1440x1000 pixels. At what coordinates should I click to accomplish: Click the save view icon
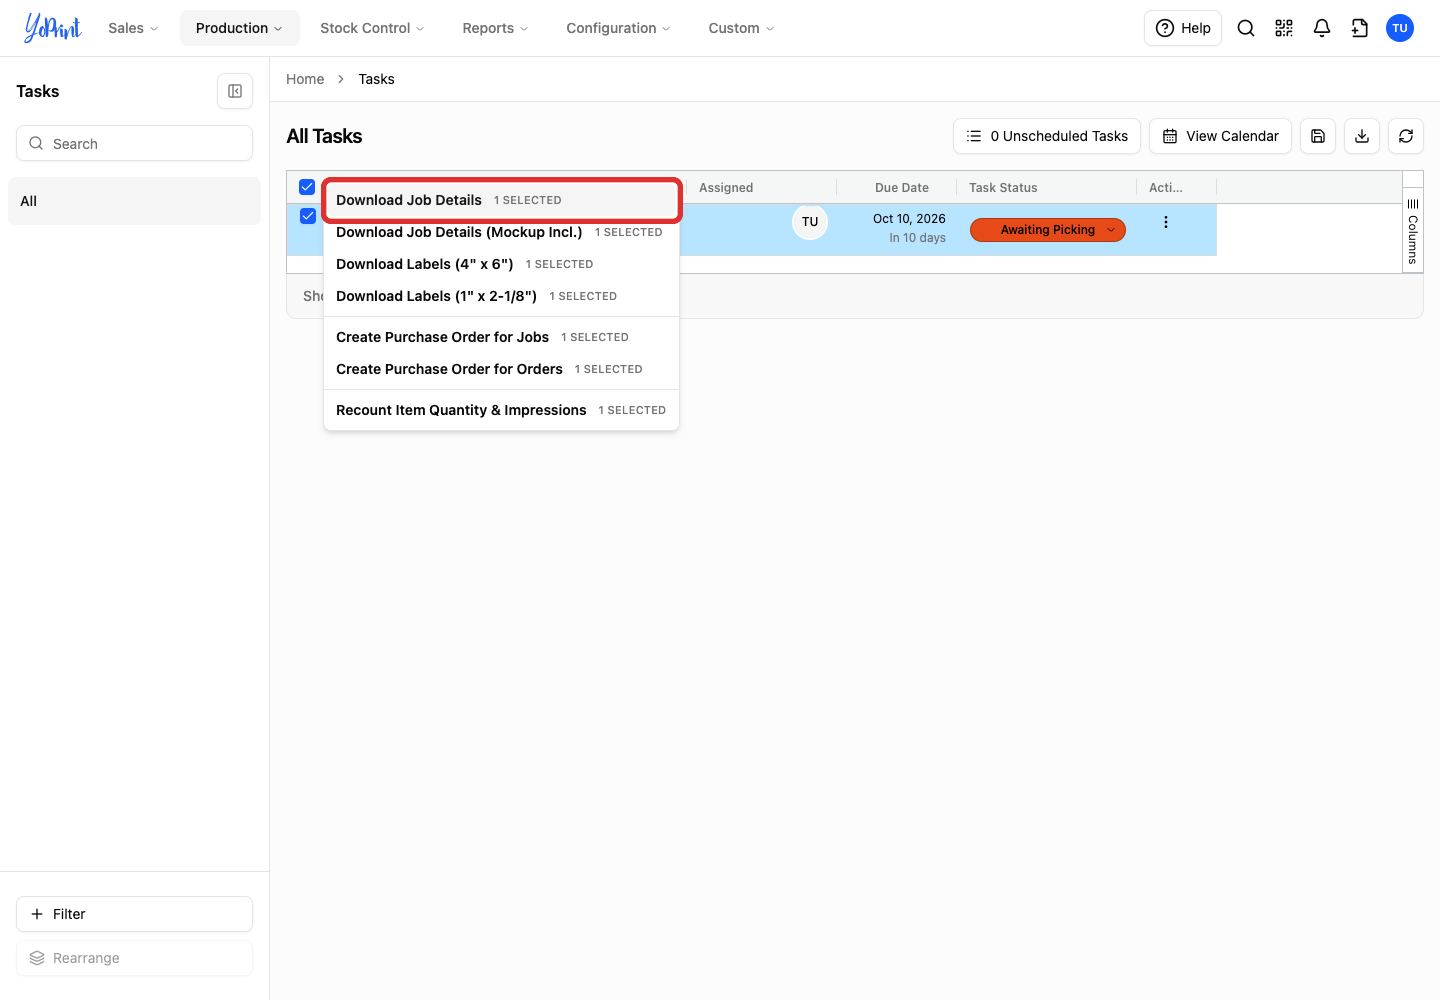[x=1318, y=136]
